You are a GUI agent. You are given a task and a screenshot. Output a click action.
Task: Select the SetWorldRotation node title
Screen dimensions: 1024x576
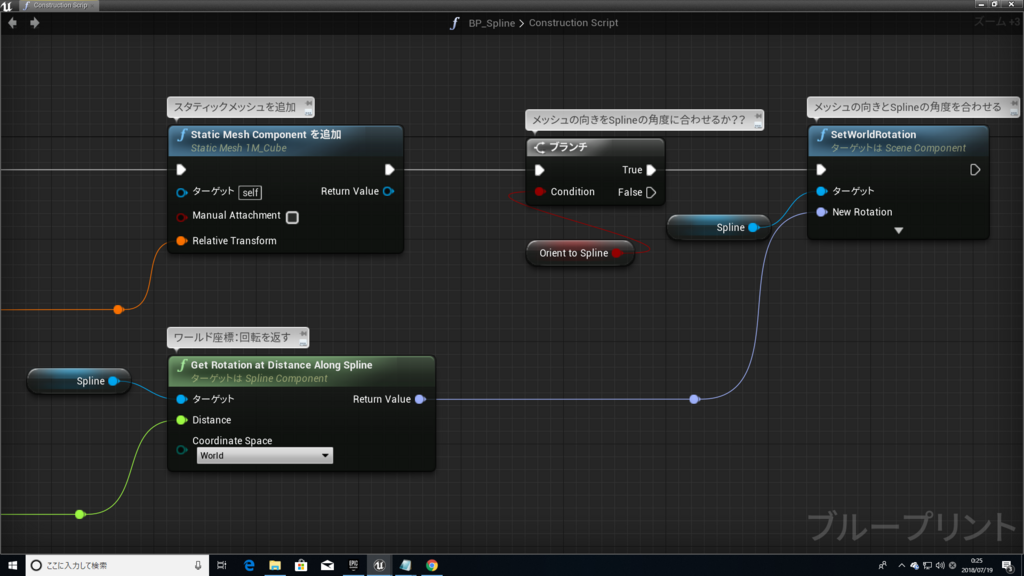click(873, 135)
